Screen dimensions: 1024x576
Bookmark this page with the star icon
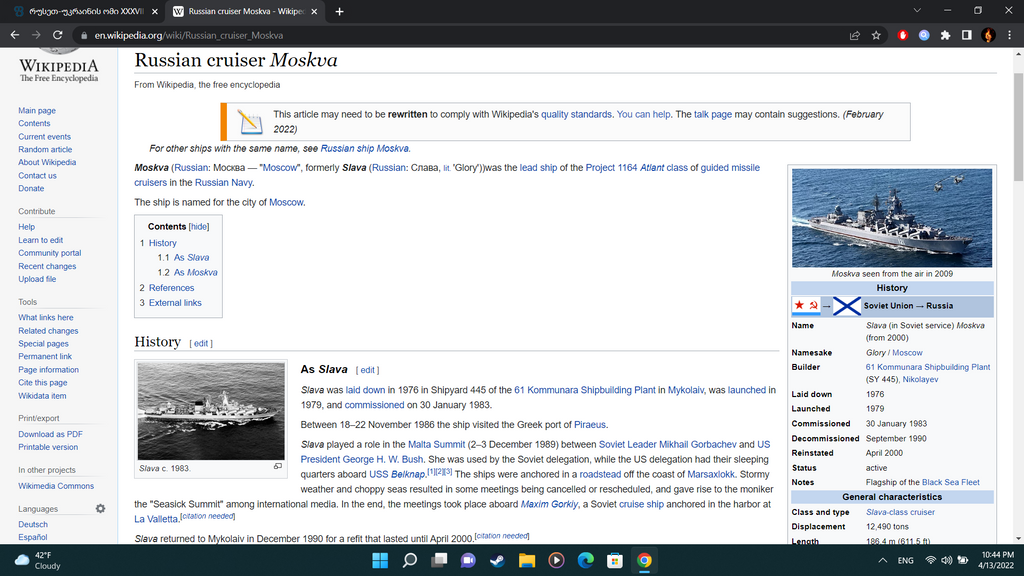[x=876, y=34]
